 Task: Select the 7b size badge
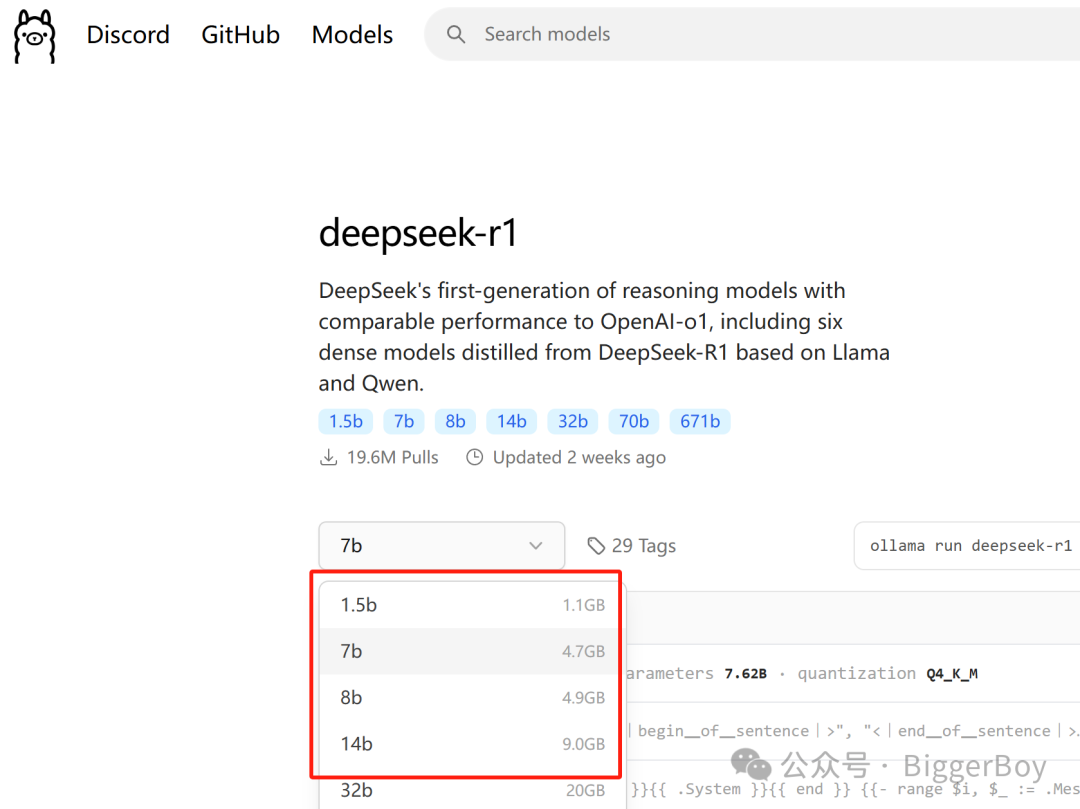click(x=404, y=421)
